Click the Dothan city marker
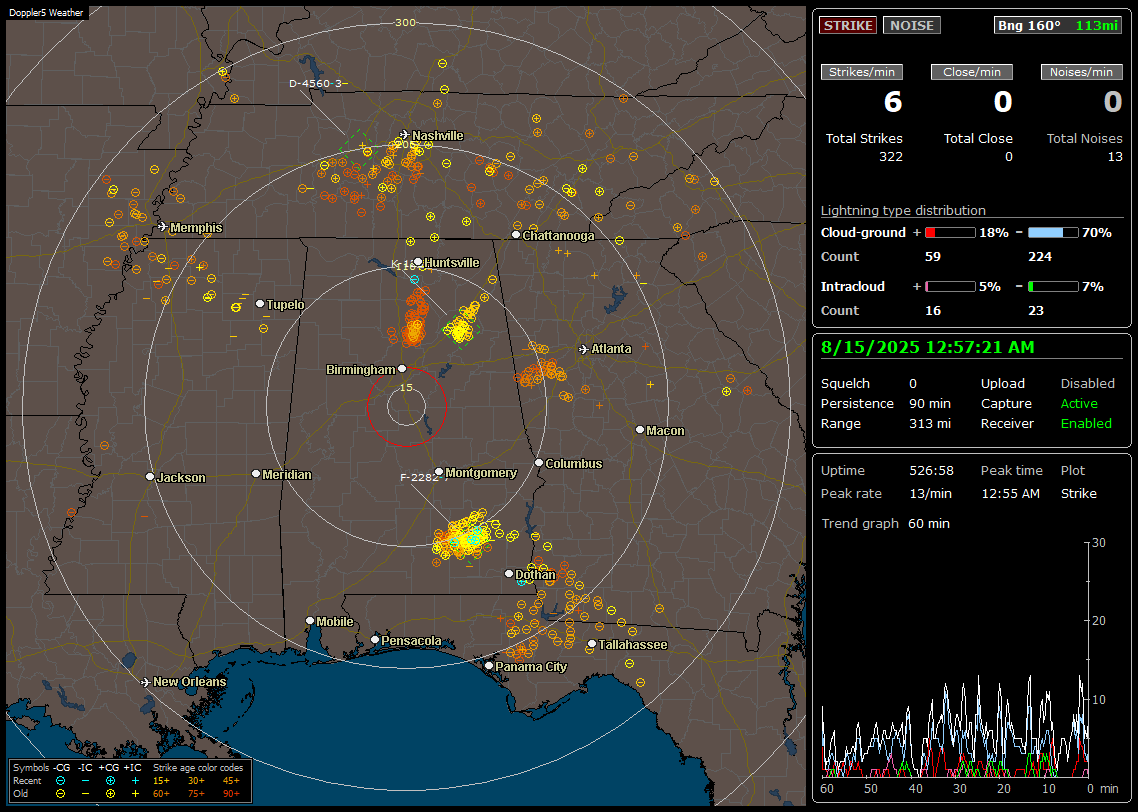Viewport: 1138px width, 812px height. tap(509, 573)
